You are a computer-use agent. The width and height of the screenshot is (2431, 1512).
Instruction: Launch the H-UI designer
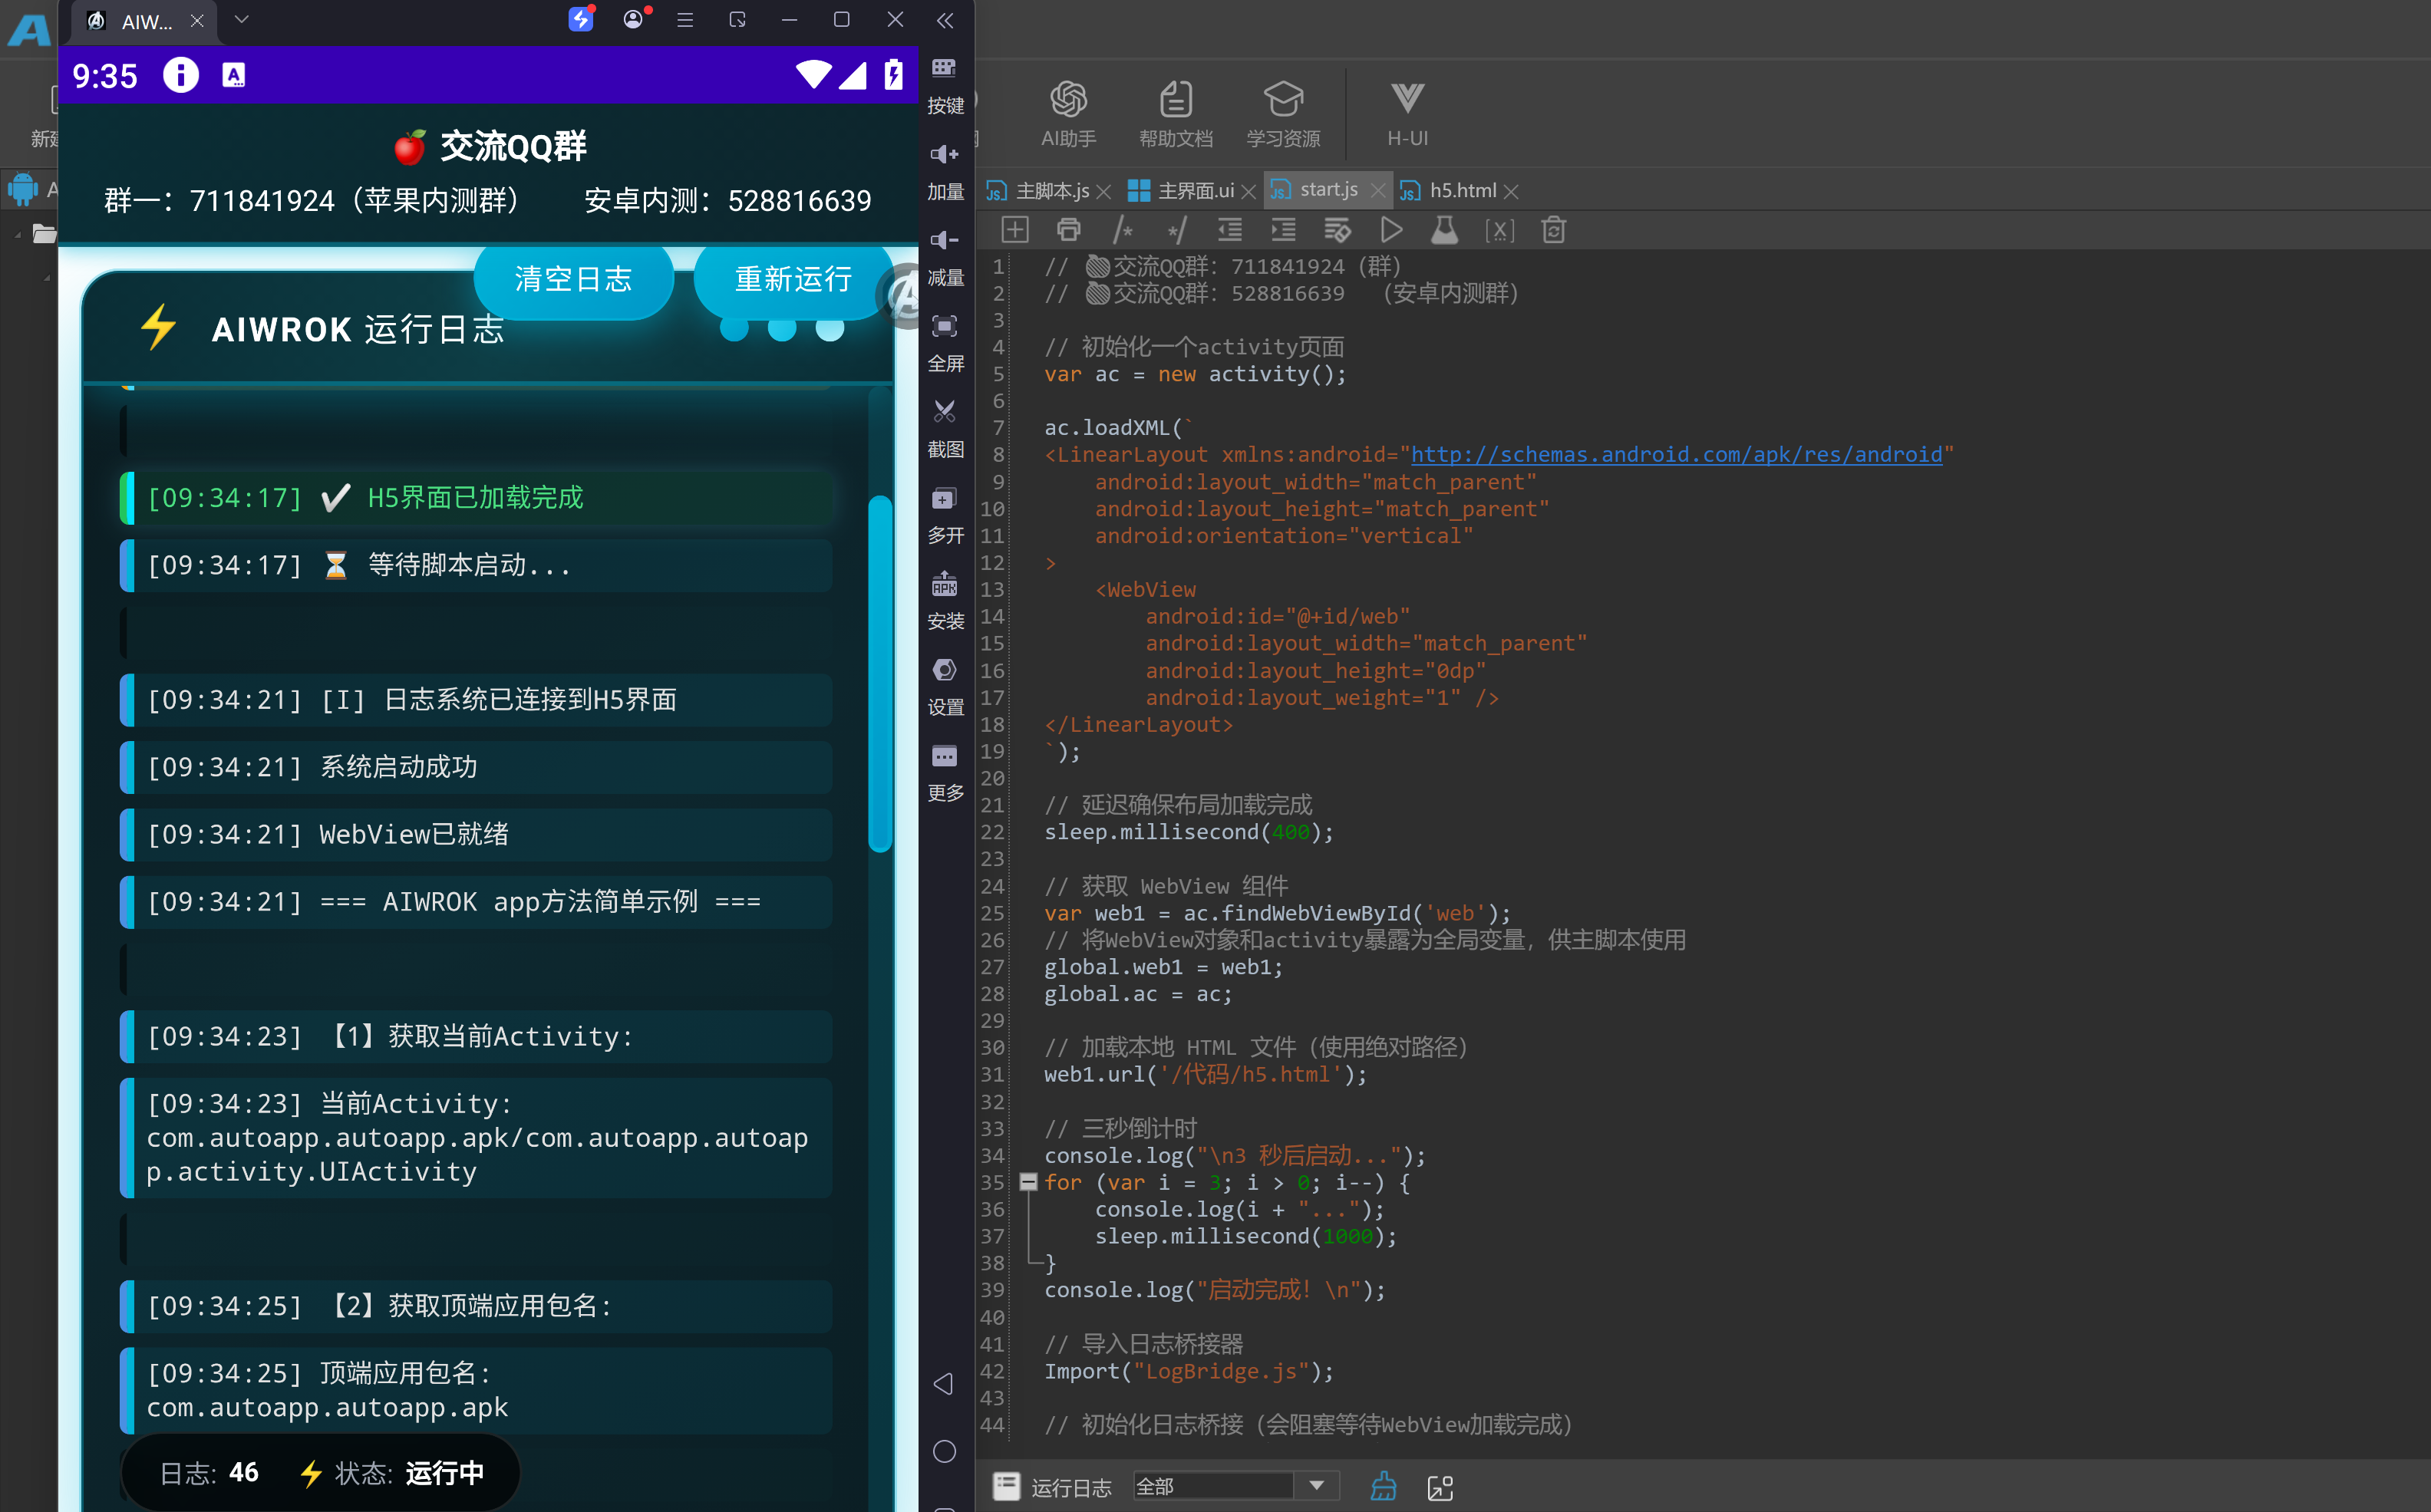(1407, 113)
